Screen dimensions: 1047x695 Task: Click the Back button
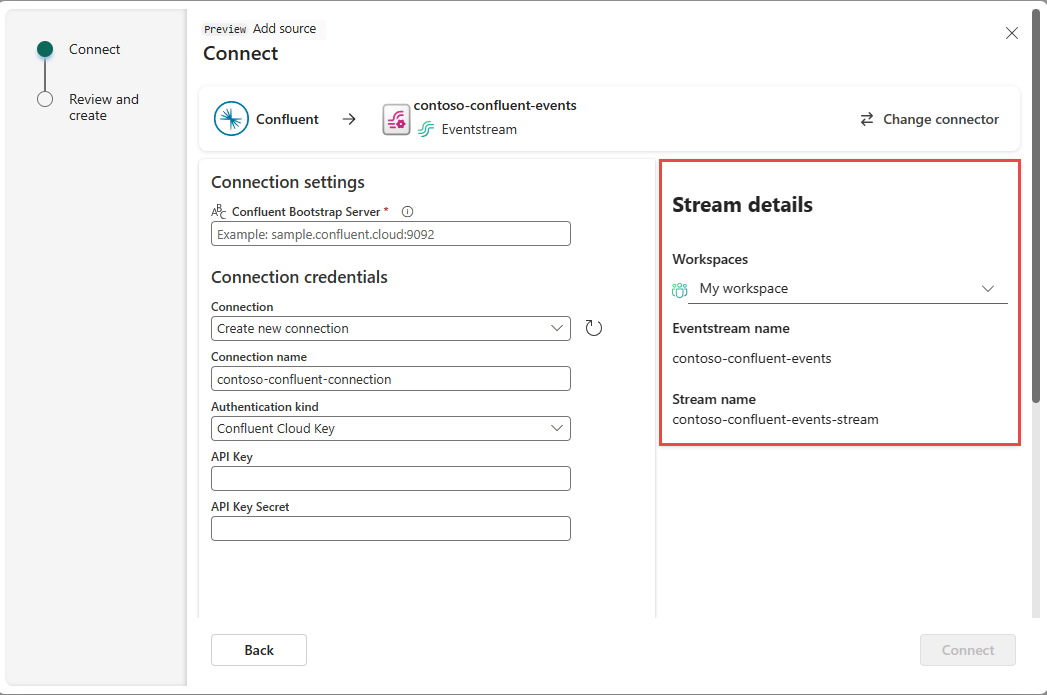(x=258, y=650)
